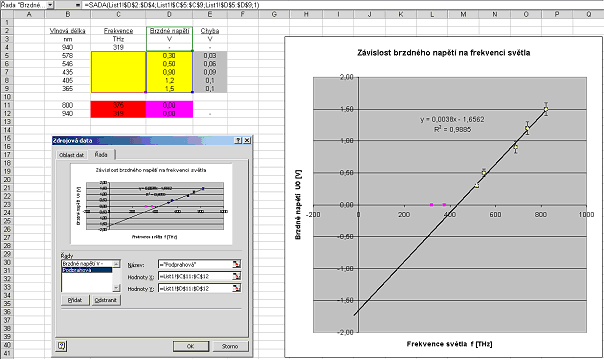Click the 'Frekvence' header cell

click(x=118, y=31)
